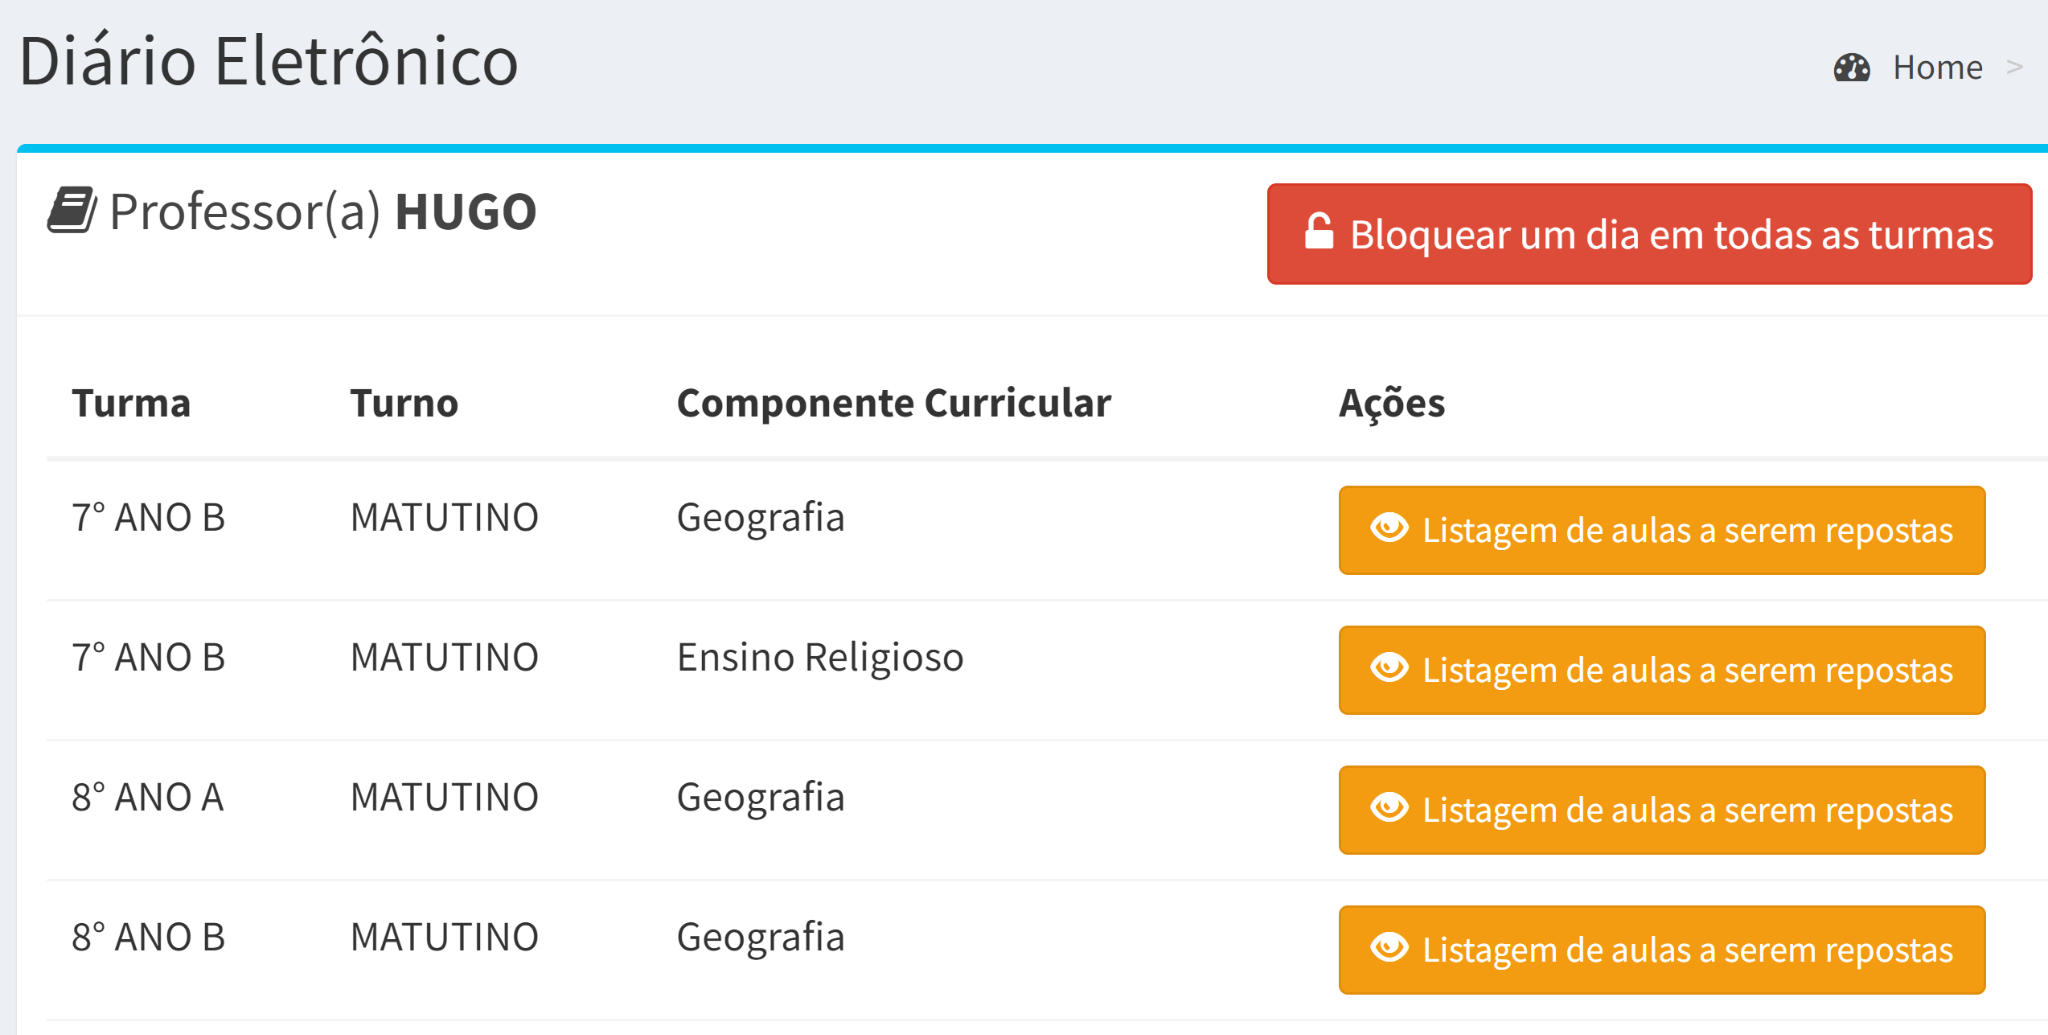The height and width of the screenshot is (1035, 2048).
Task: Open Listagem de aulas for 8° ANO B
Action: pyautogui.click(x=1686, y=950)
